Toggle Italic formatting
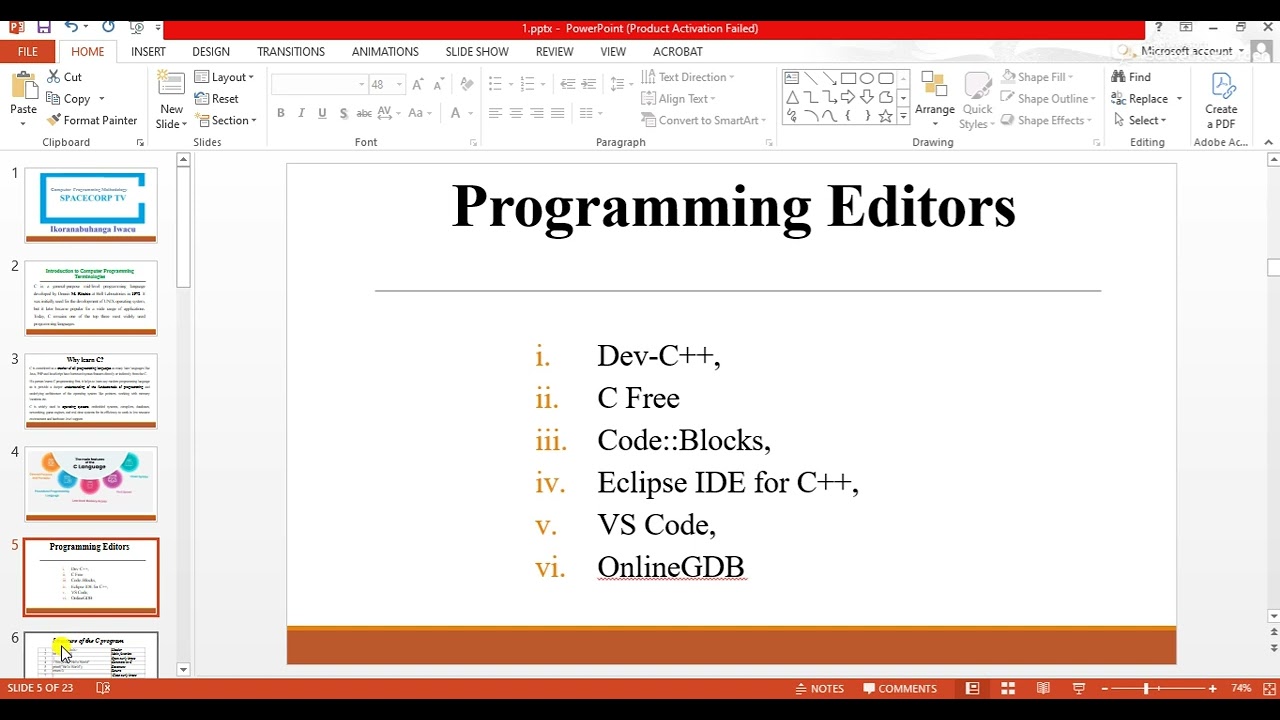Viewport: 1280px width, 720px height. [301, 113]
